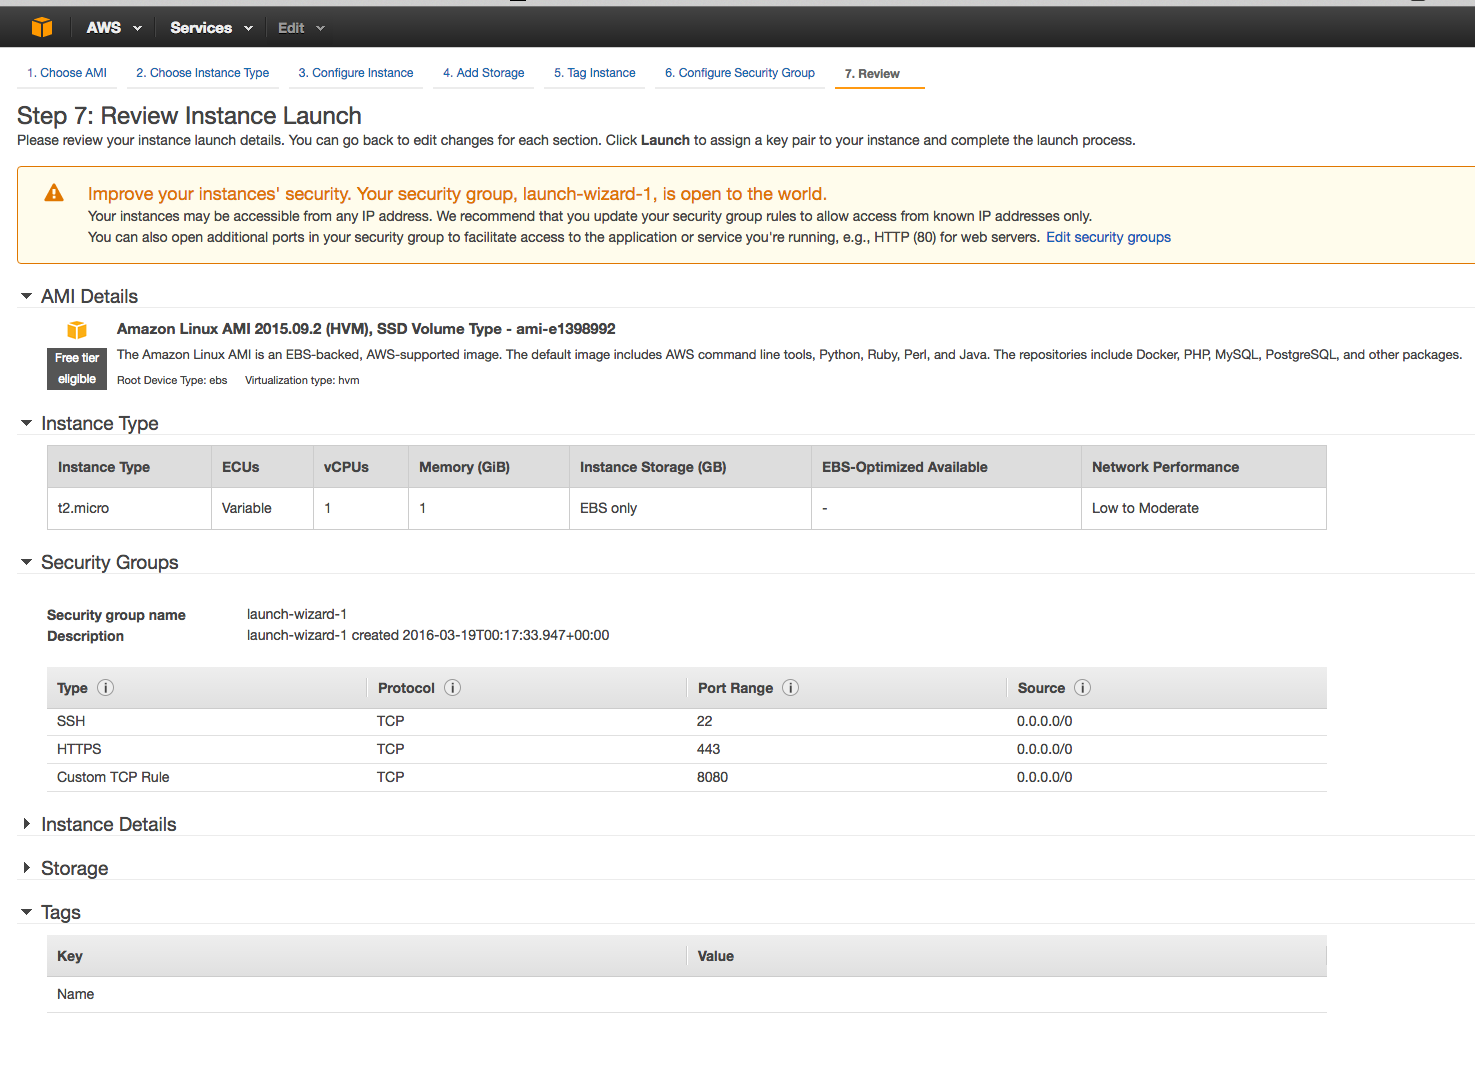Go to step 3 Configure Instance
The image size is (1475, 1073).
click(356, 73)
